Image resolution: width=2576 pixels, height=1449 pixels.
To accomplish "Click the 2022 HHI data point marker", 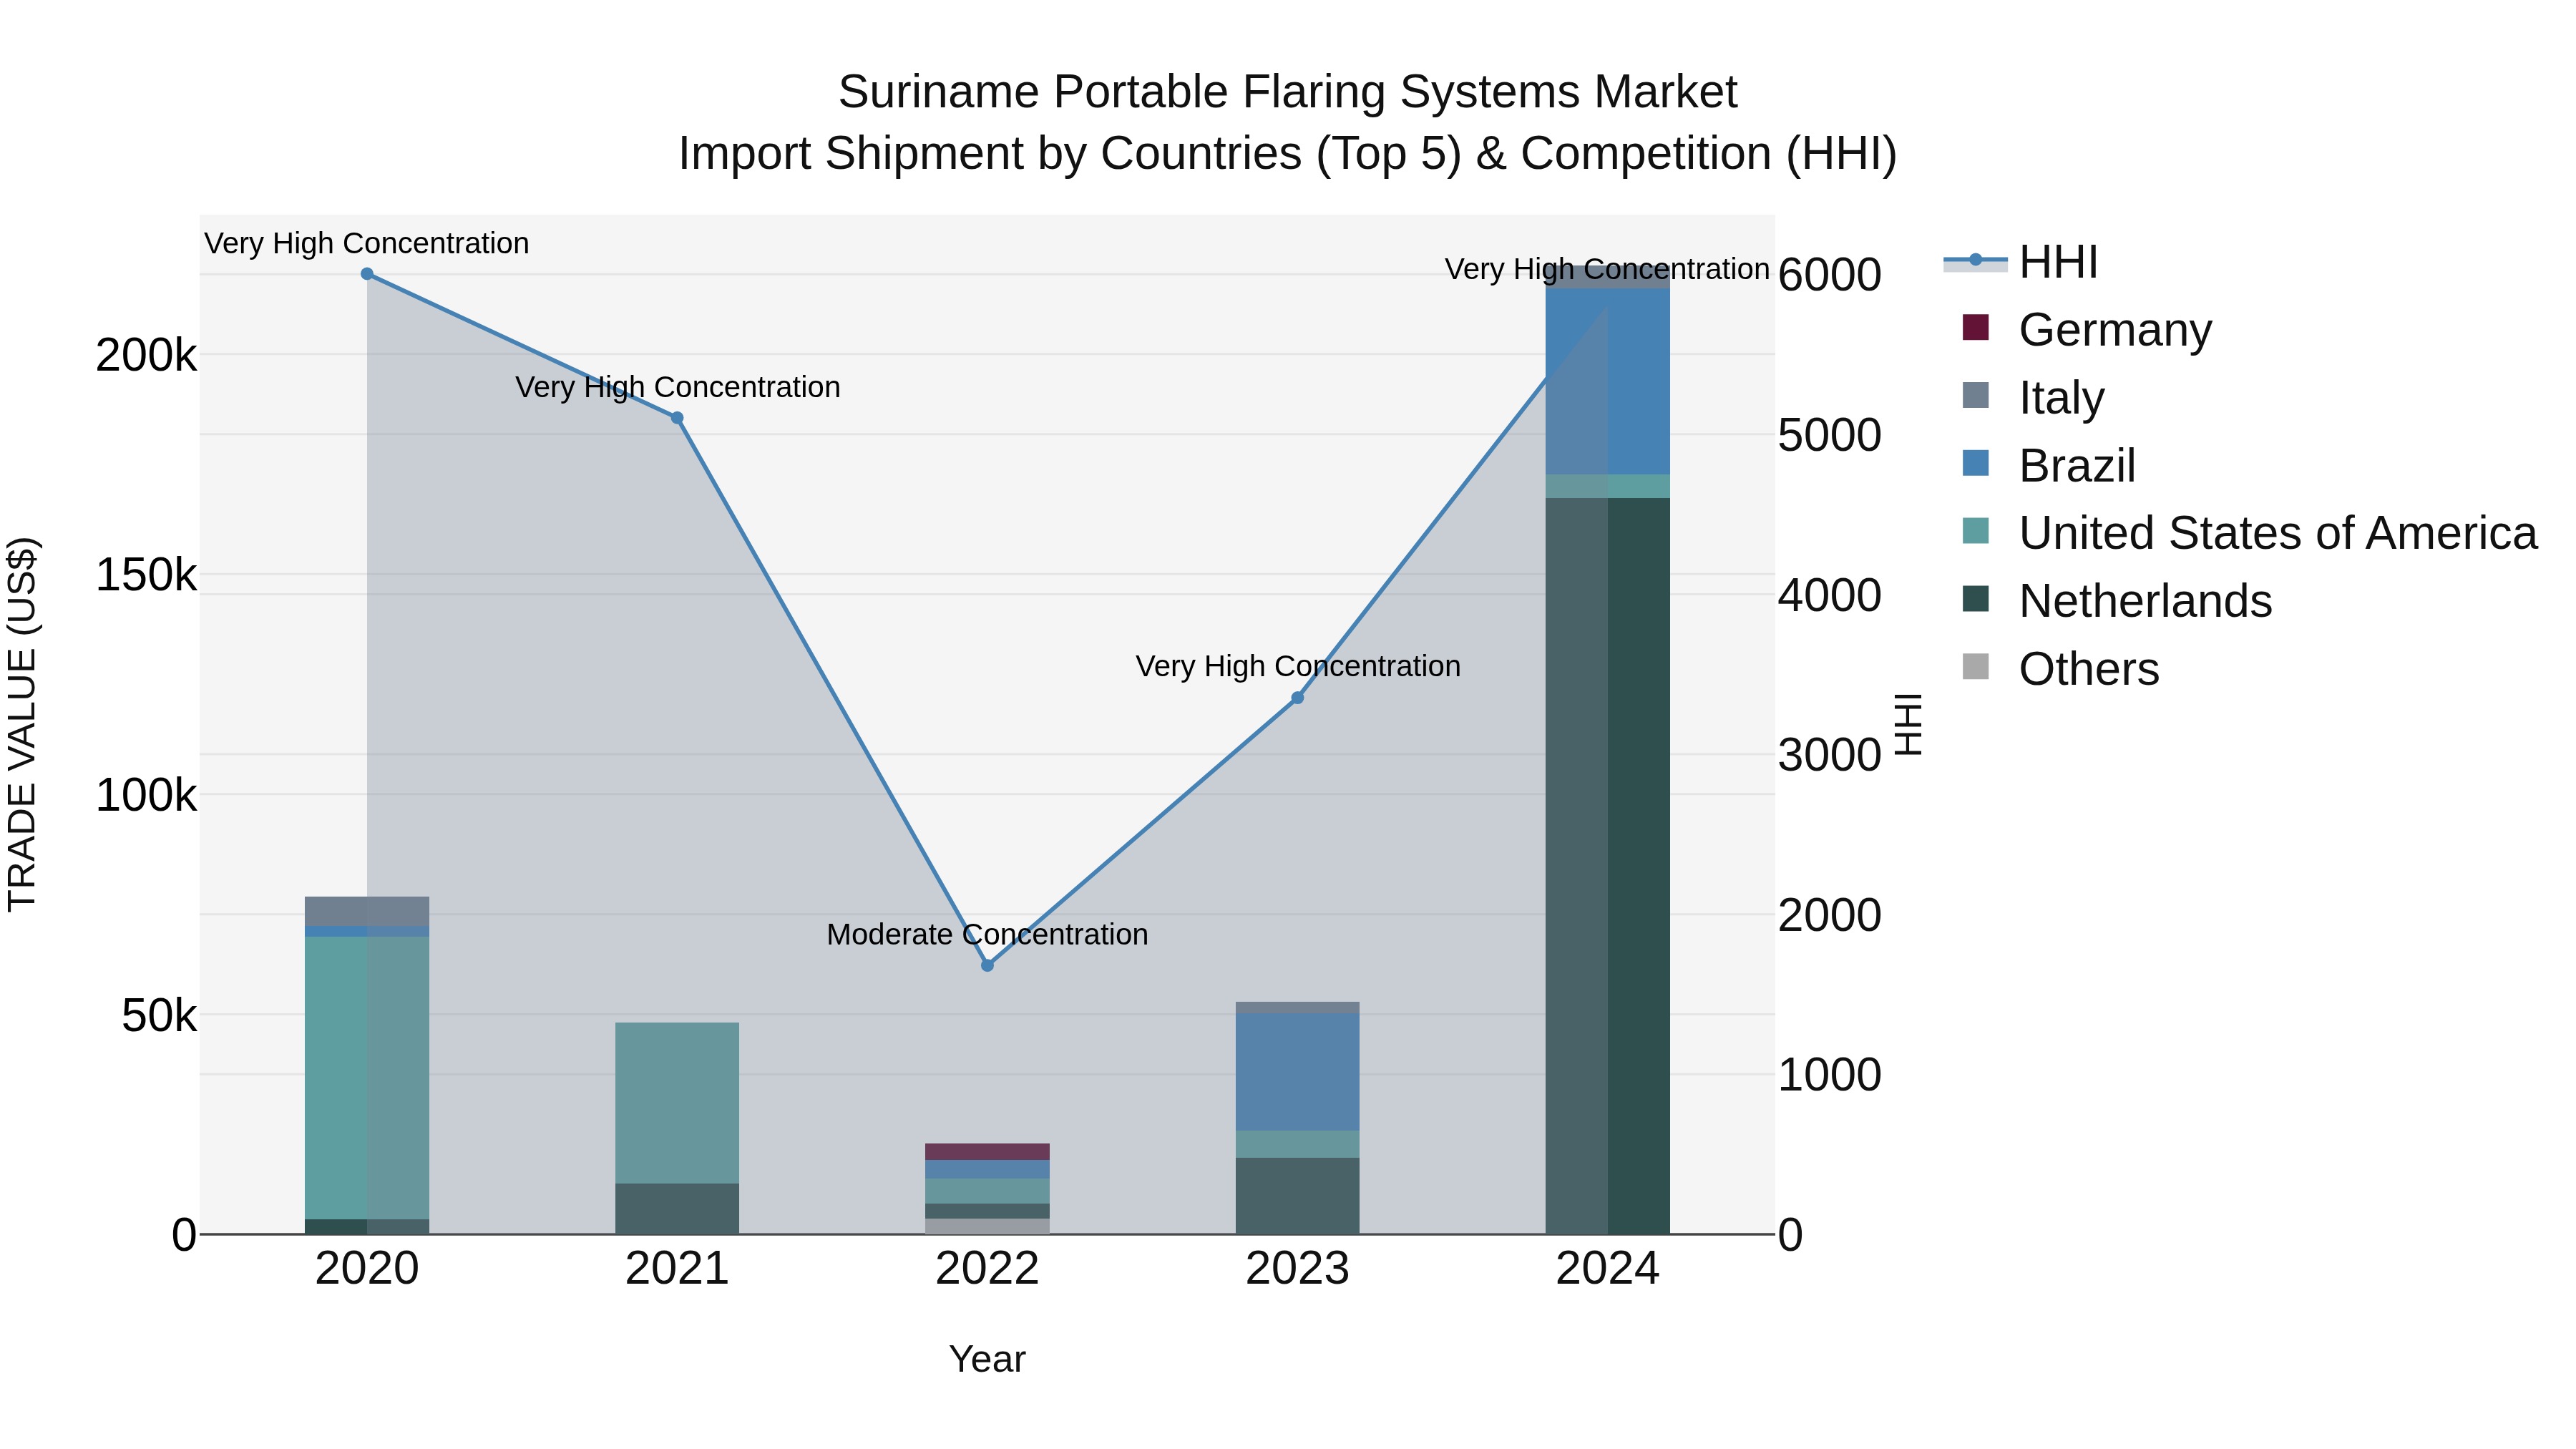I will tap(987, 965).
